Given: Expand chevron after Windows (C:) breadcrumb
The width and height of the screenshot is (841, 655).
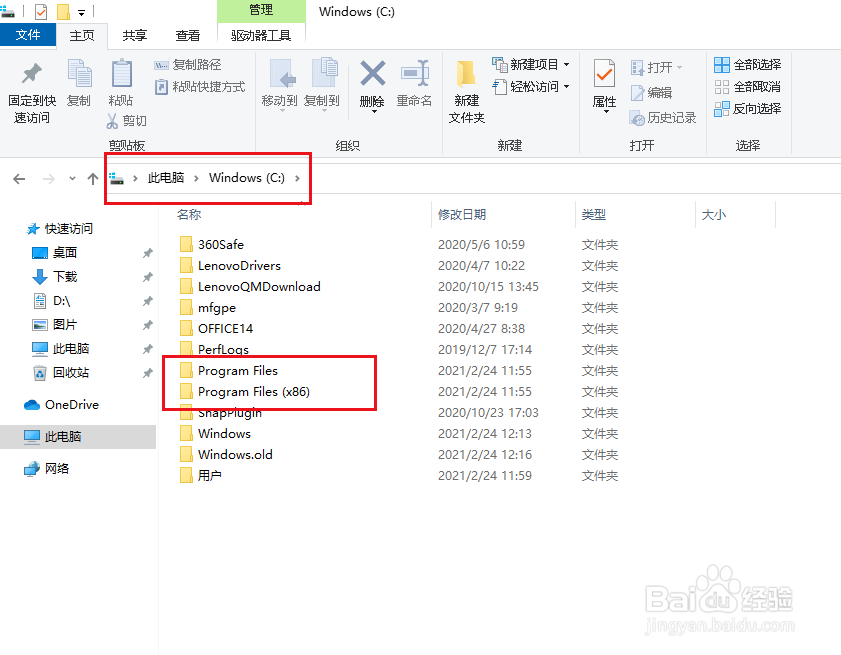Looking at the screenshot, I should point(297,178).
